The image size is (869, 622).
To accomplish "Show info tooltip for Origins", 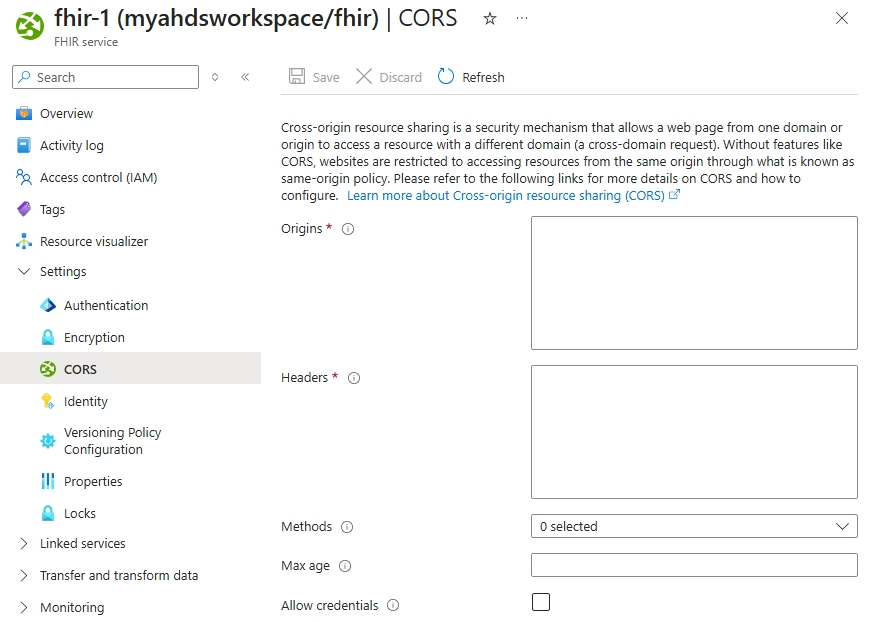I will point(347,229).
